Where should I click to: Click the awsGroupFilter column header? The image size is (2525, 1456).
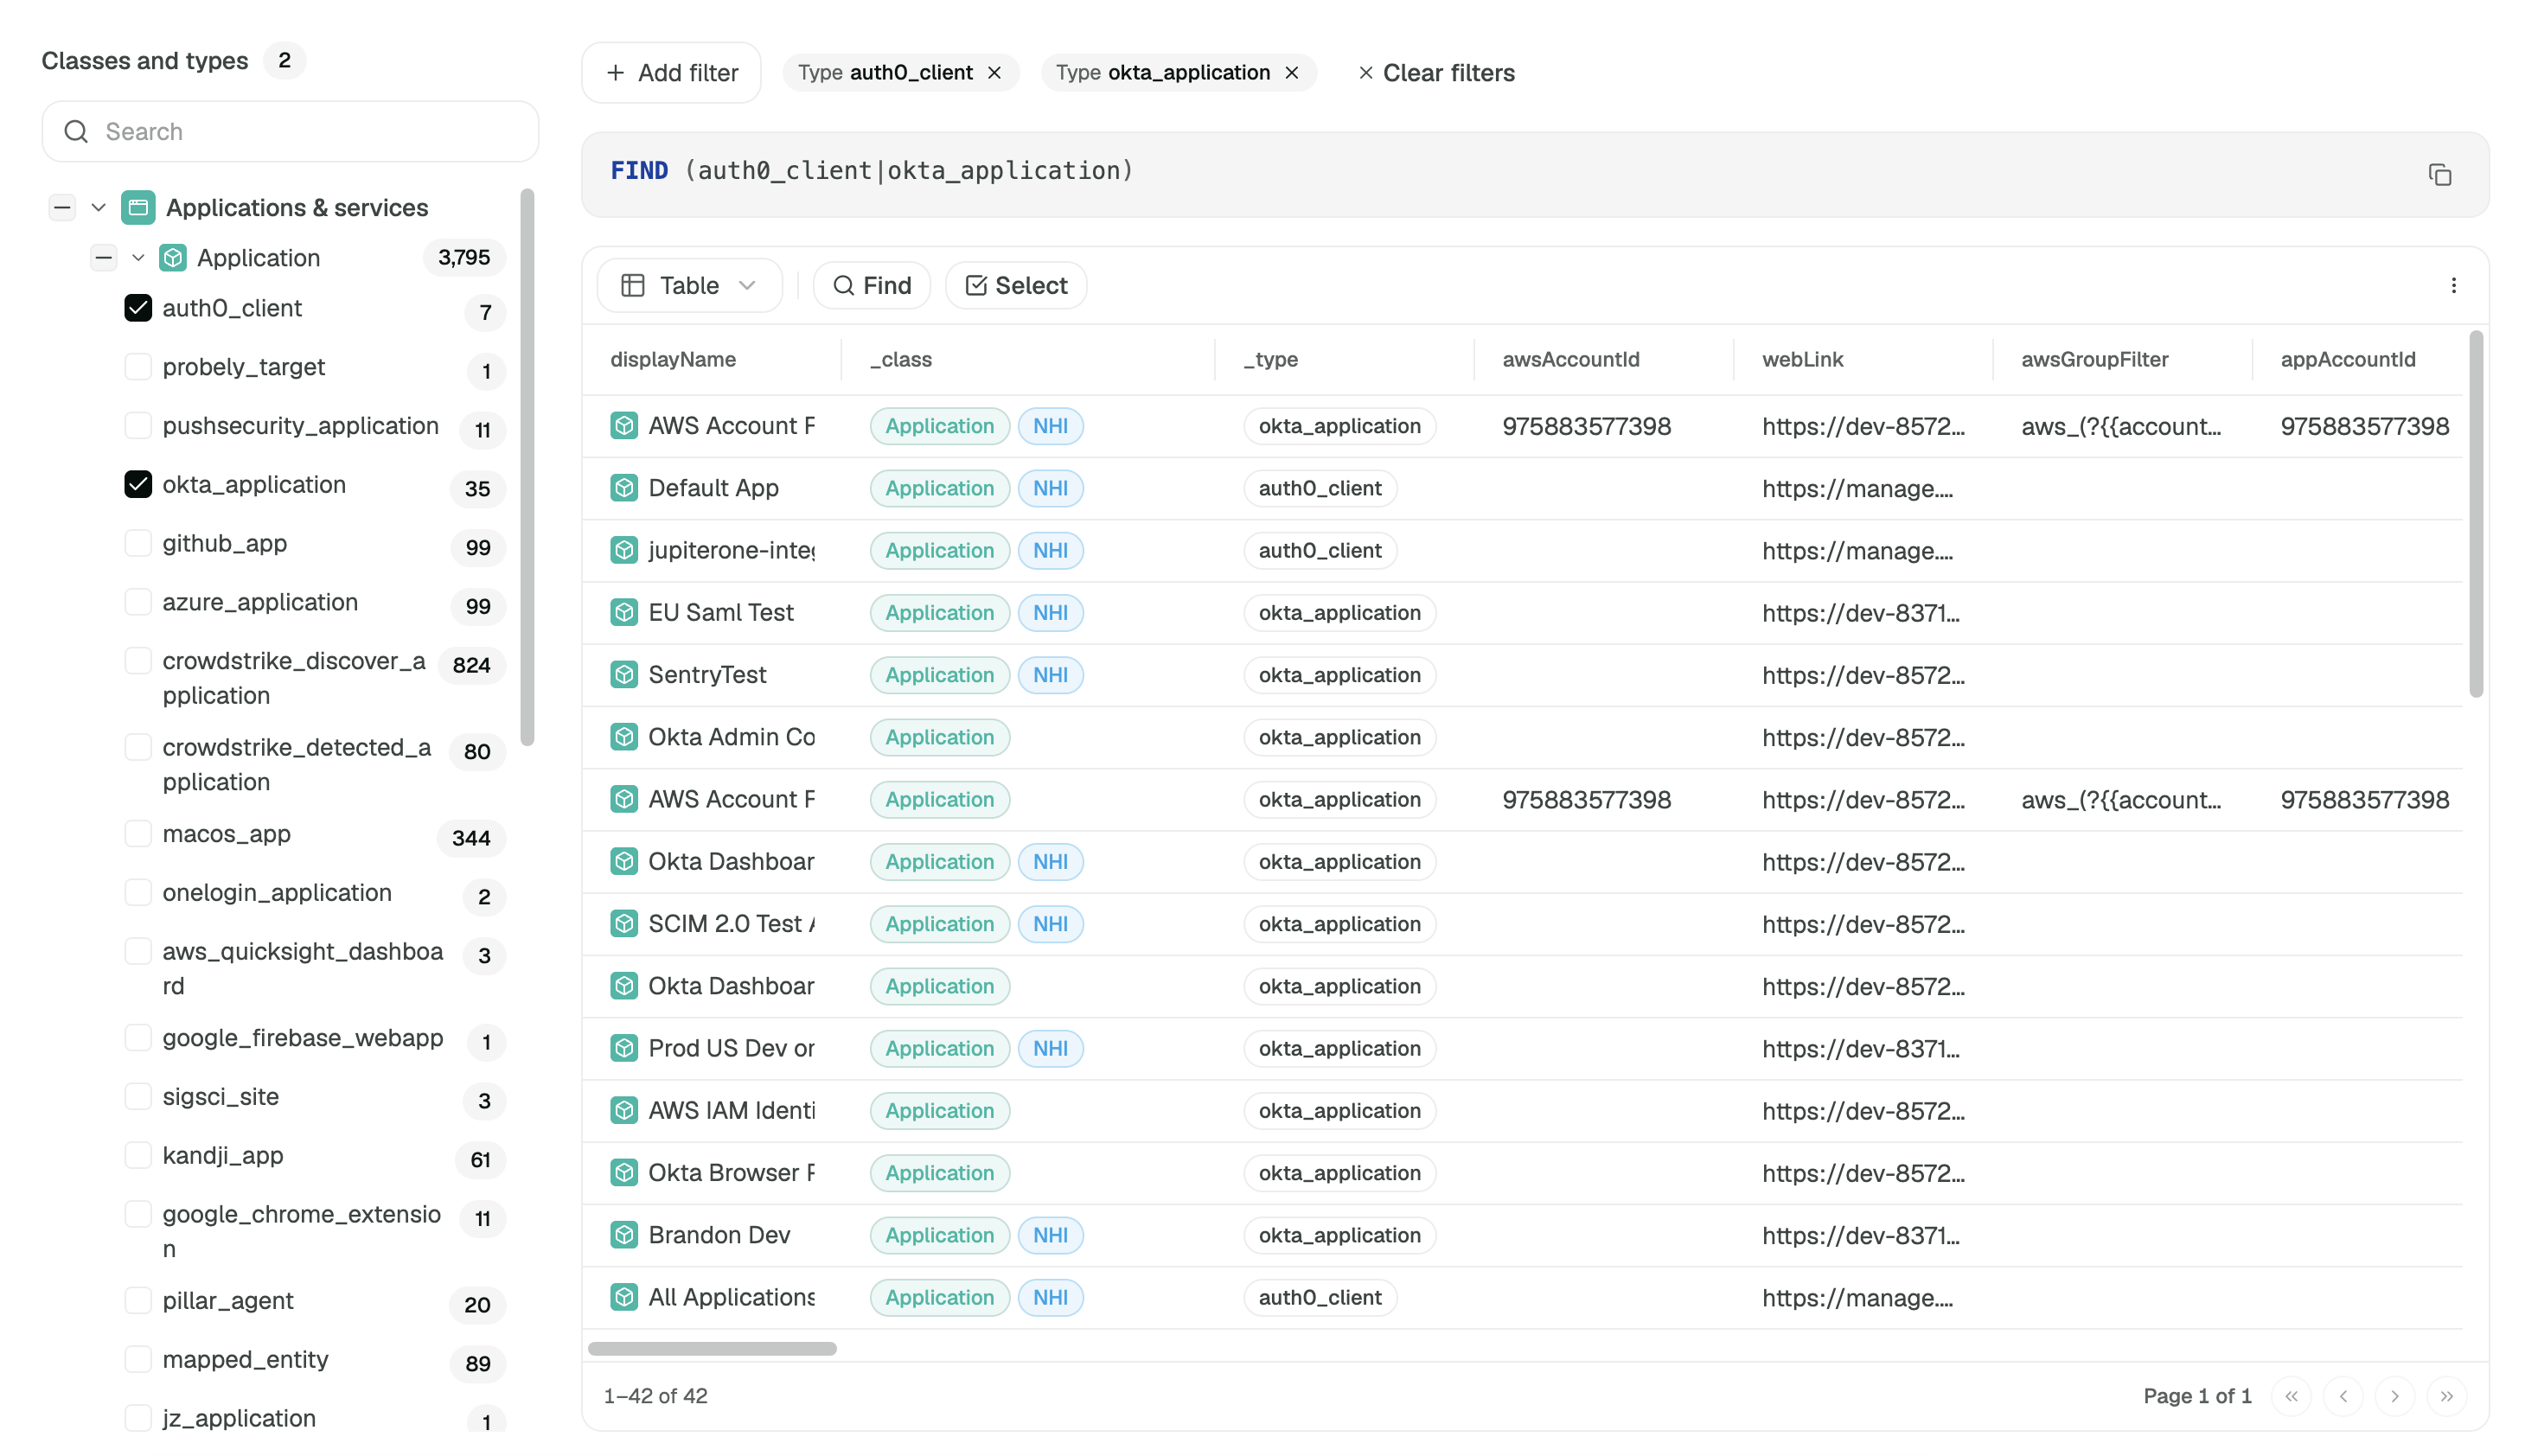(2094, 360)
